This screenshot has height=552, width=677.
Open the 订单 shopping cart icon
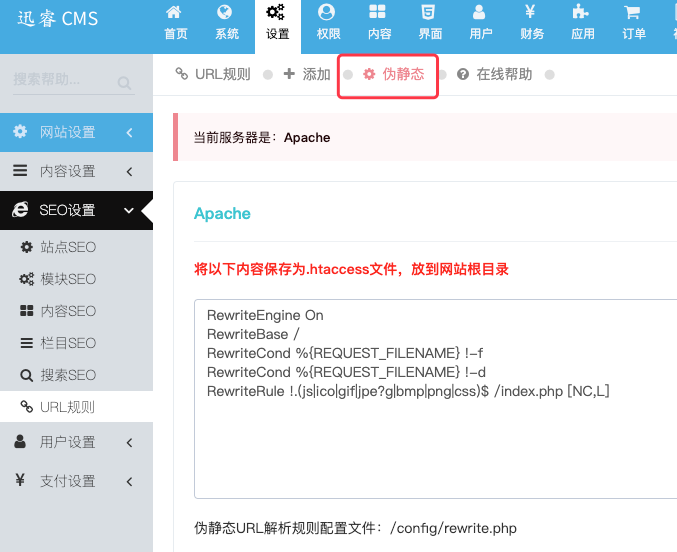click(632, 12)
